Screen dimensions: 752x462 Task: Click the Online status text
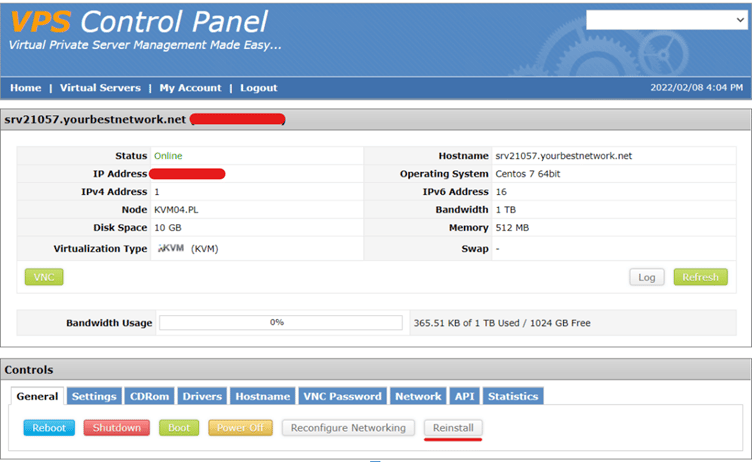point(168,156)
